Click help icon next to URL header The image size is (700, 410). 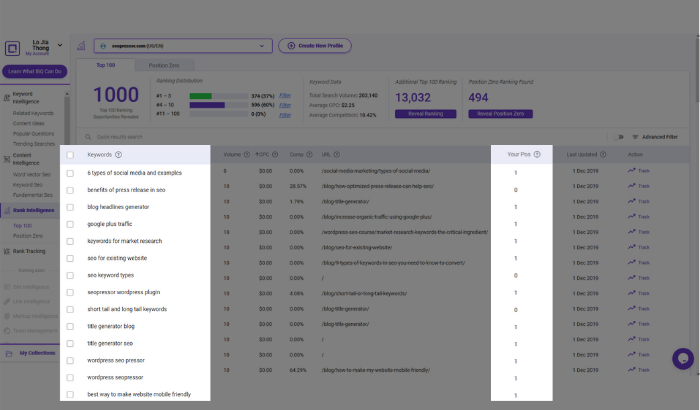[x=337, y=155]
